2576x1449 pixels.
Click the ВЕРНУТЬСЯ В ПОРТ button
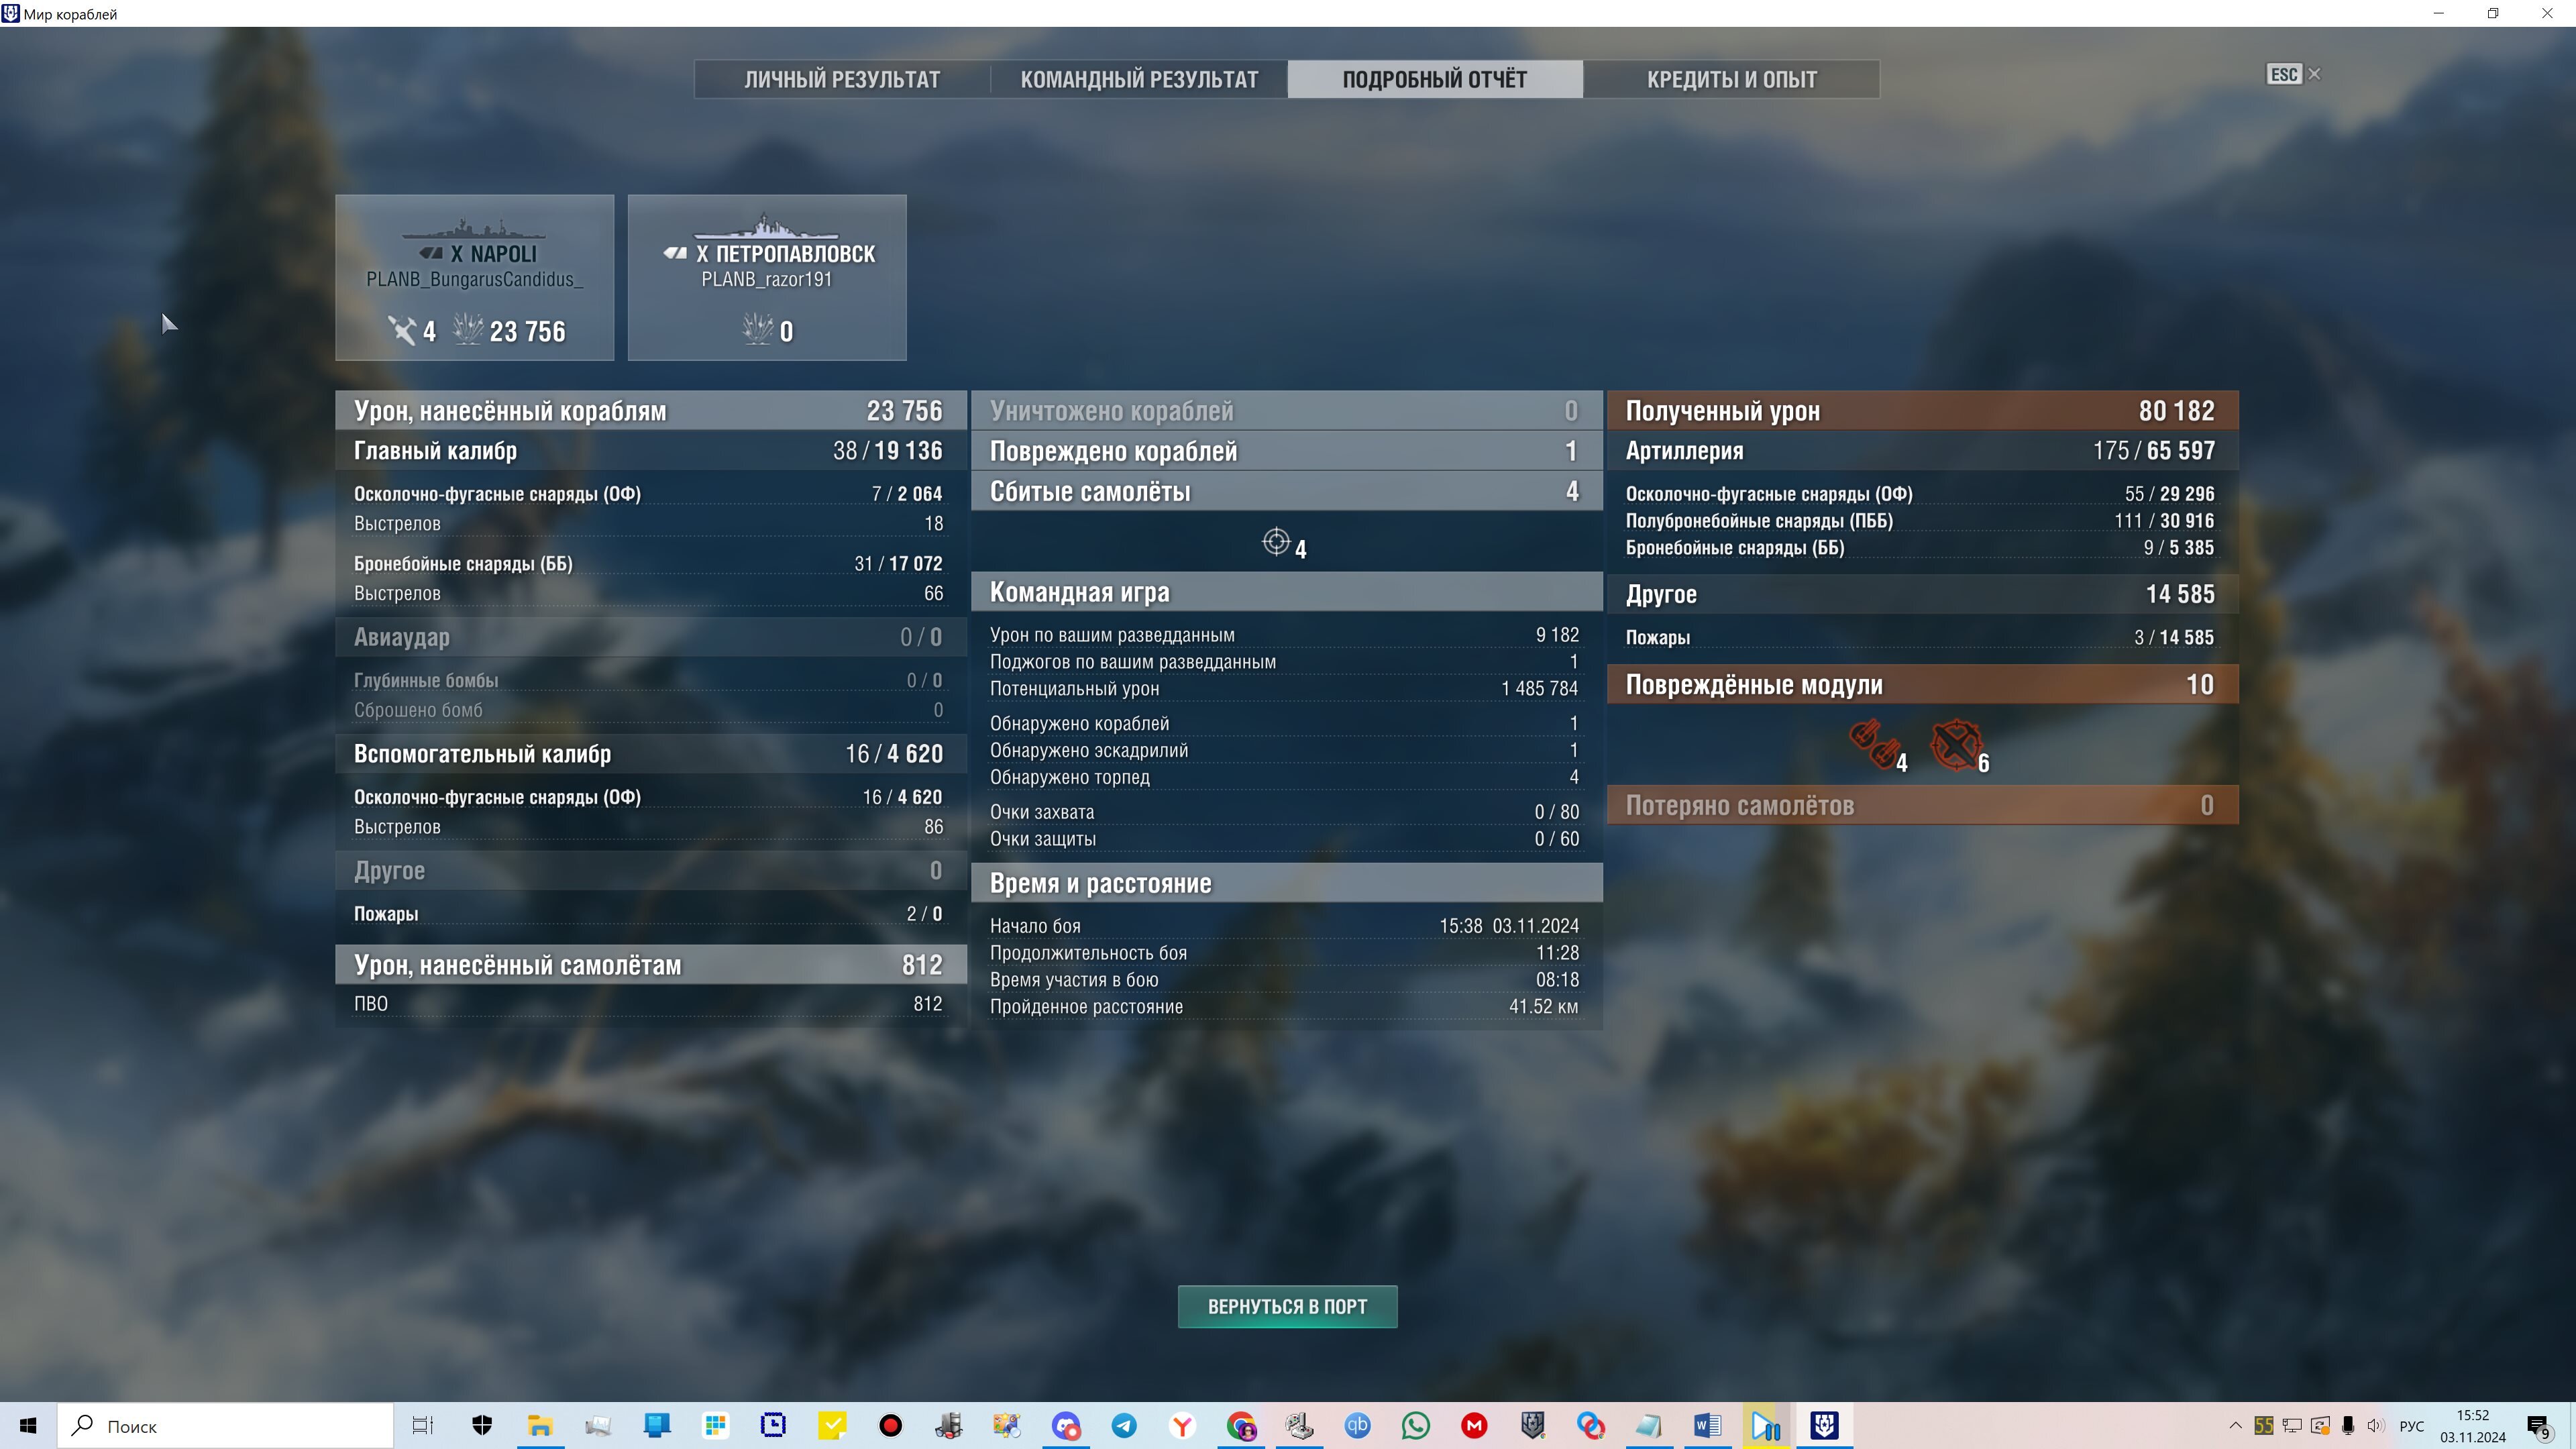(x=1287, y=1306)
